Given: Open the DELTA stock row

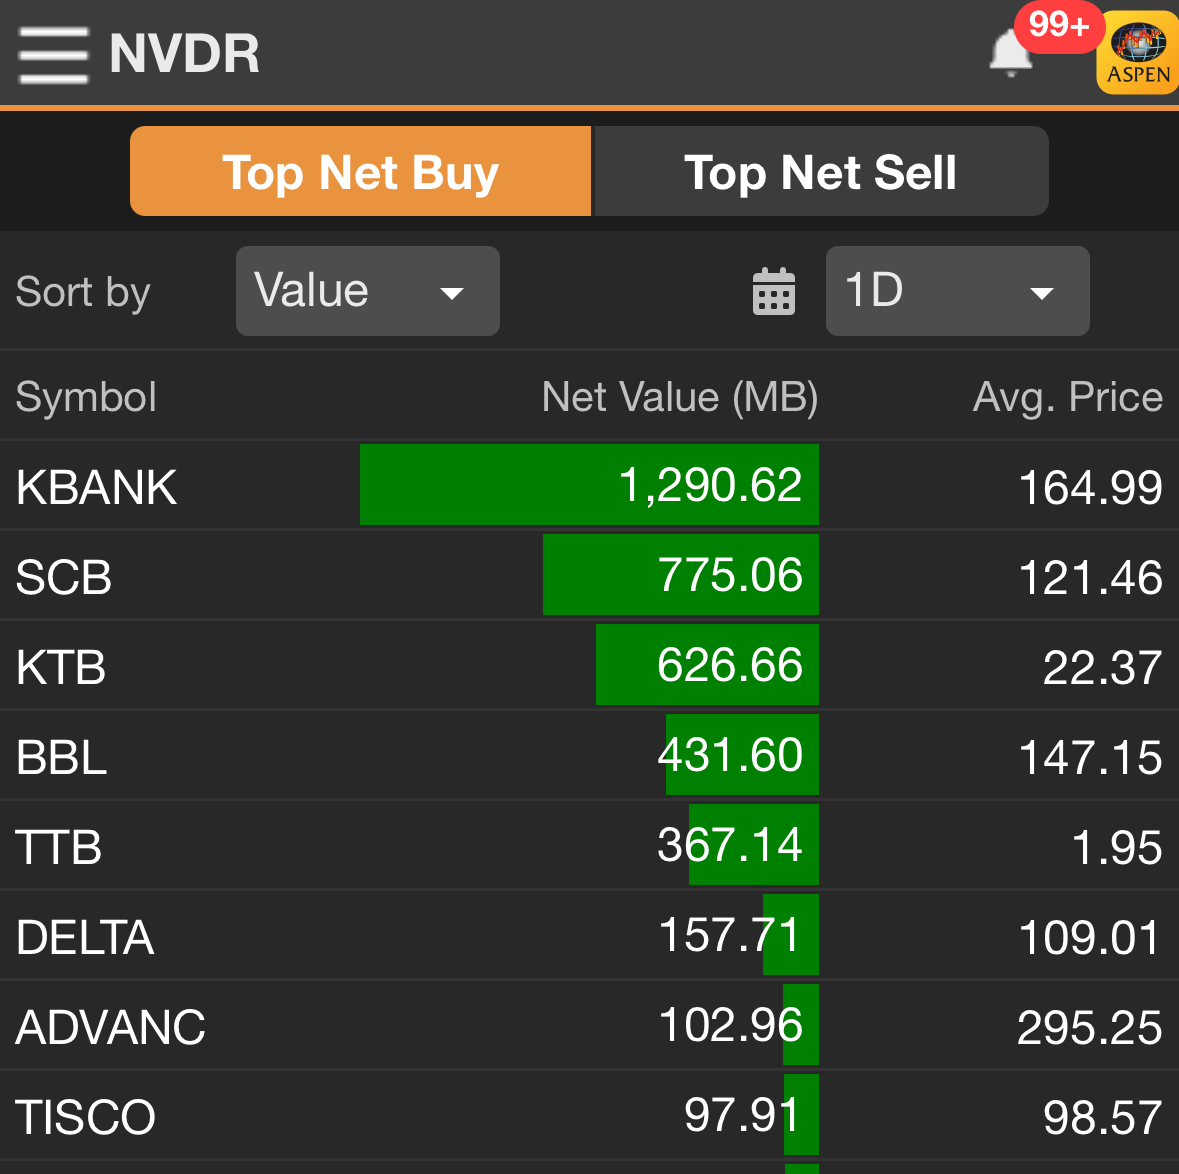Looking at the screenshot, I should (x=85, y=937).
